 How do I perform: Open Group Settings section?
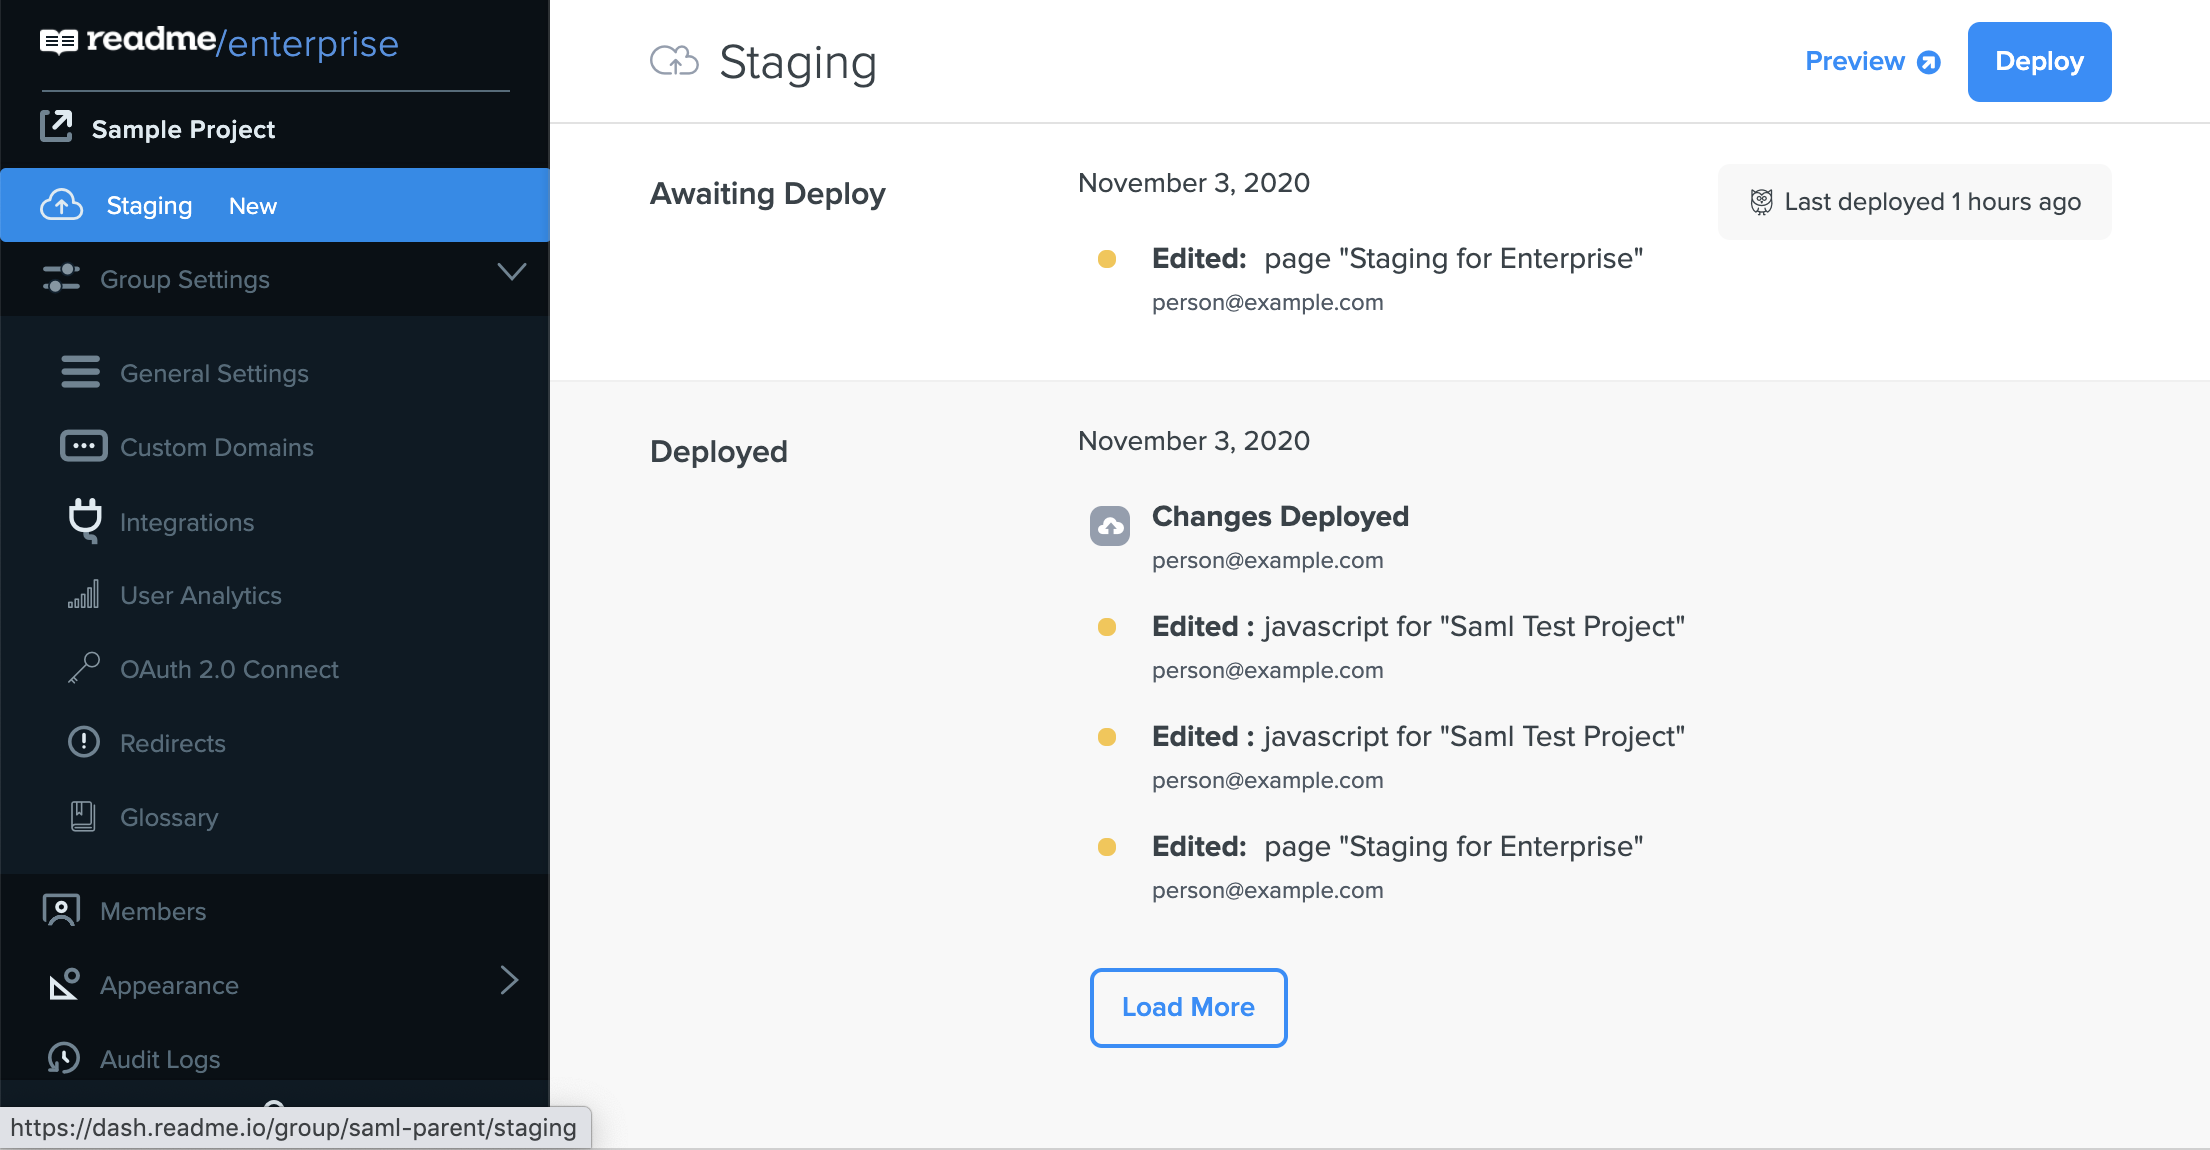(x=185, y=279)
